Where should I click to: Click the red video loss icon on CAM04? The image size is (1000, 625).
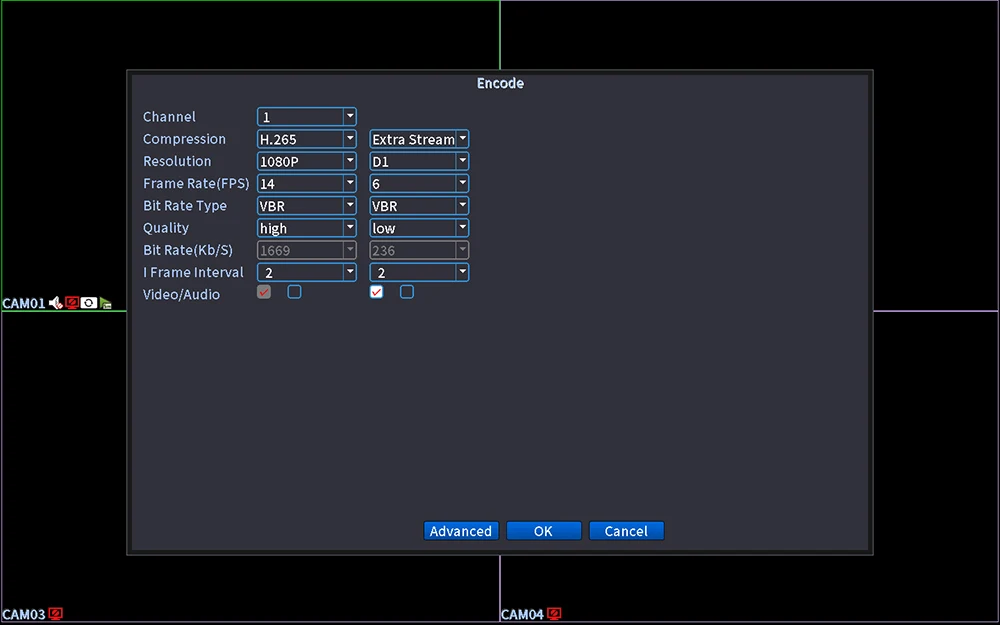(554, 614)
